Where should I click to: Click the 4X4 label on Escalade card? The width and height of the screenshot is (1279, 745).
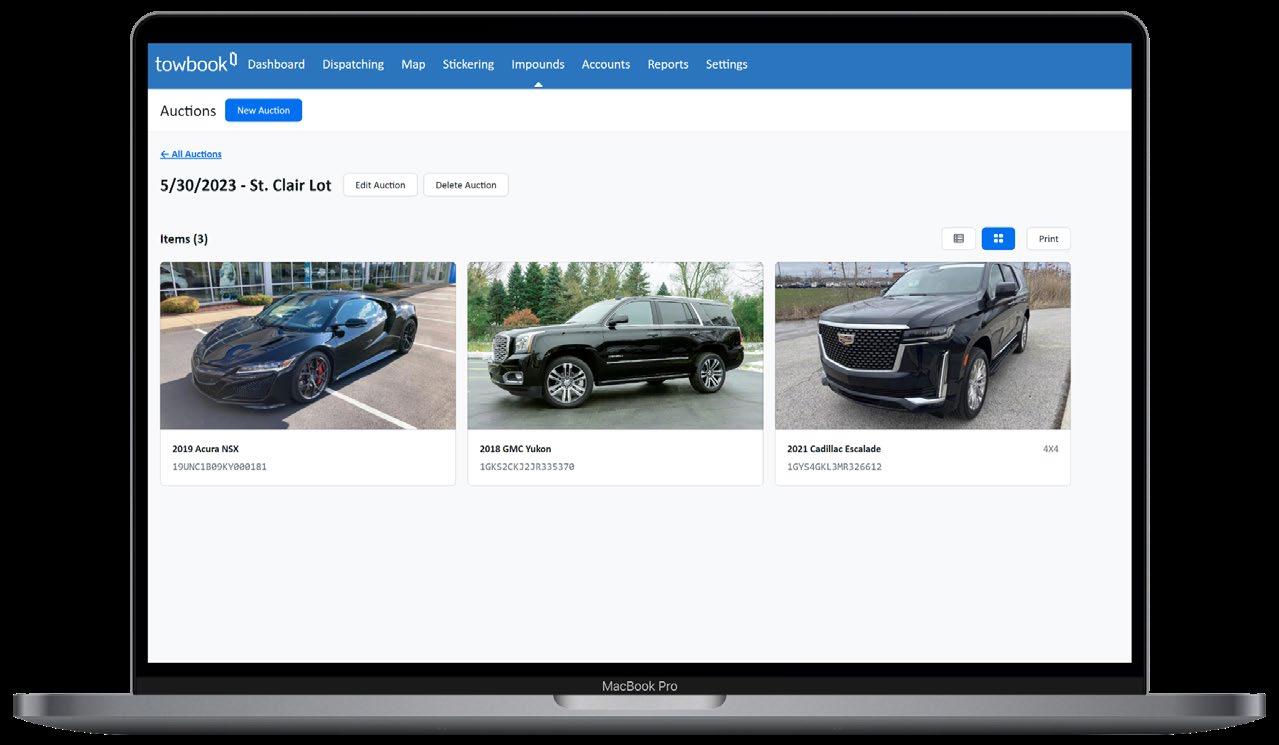coord(1050,449)
